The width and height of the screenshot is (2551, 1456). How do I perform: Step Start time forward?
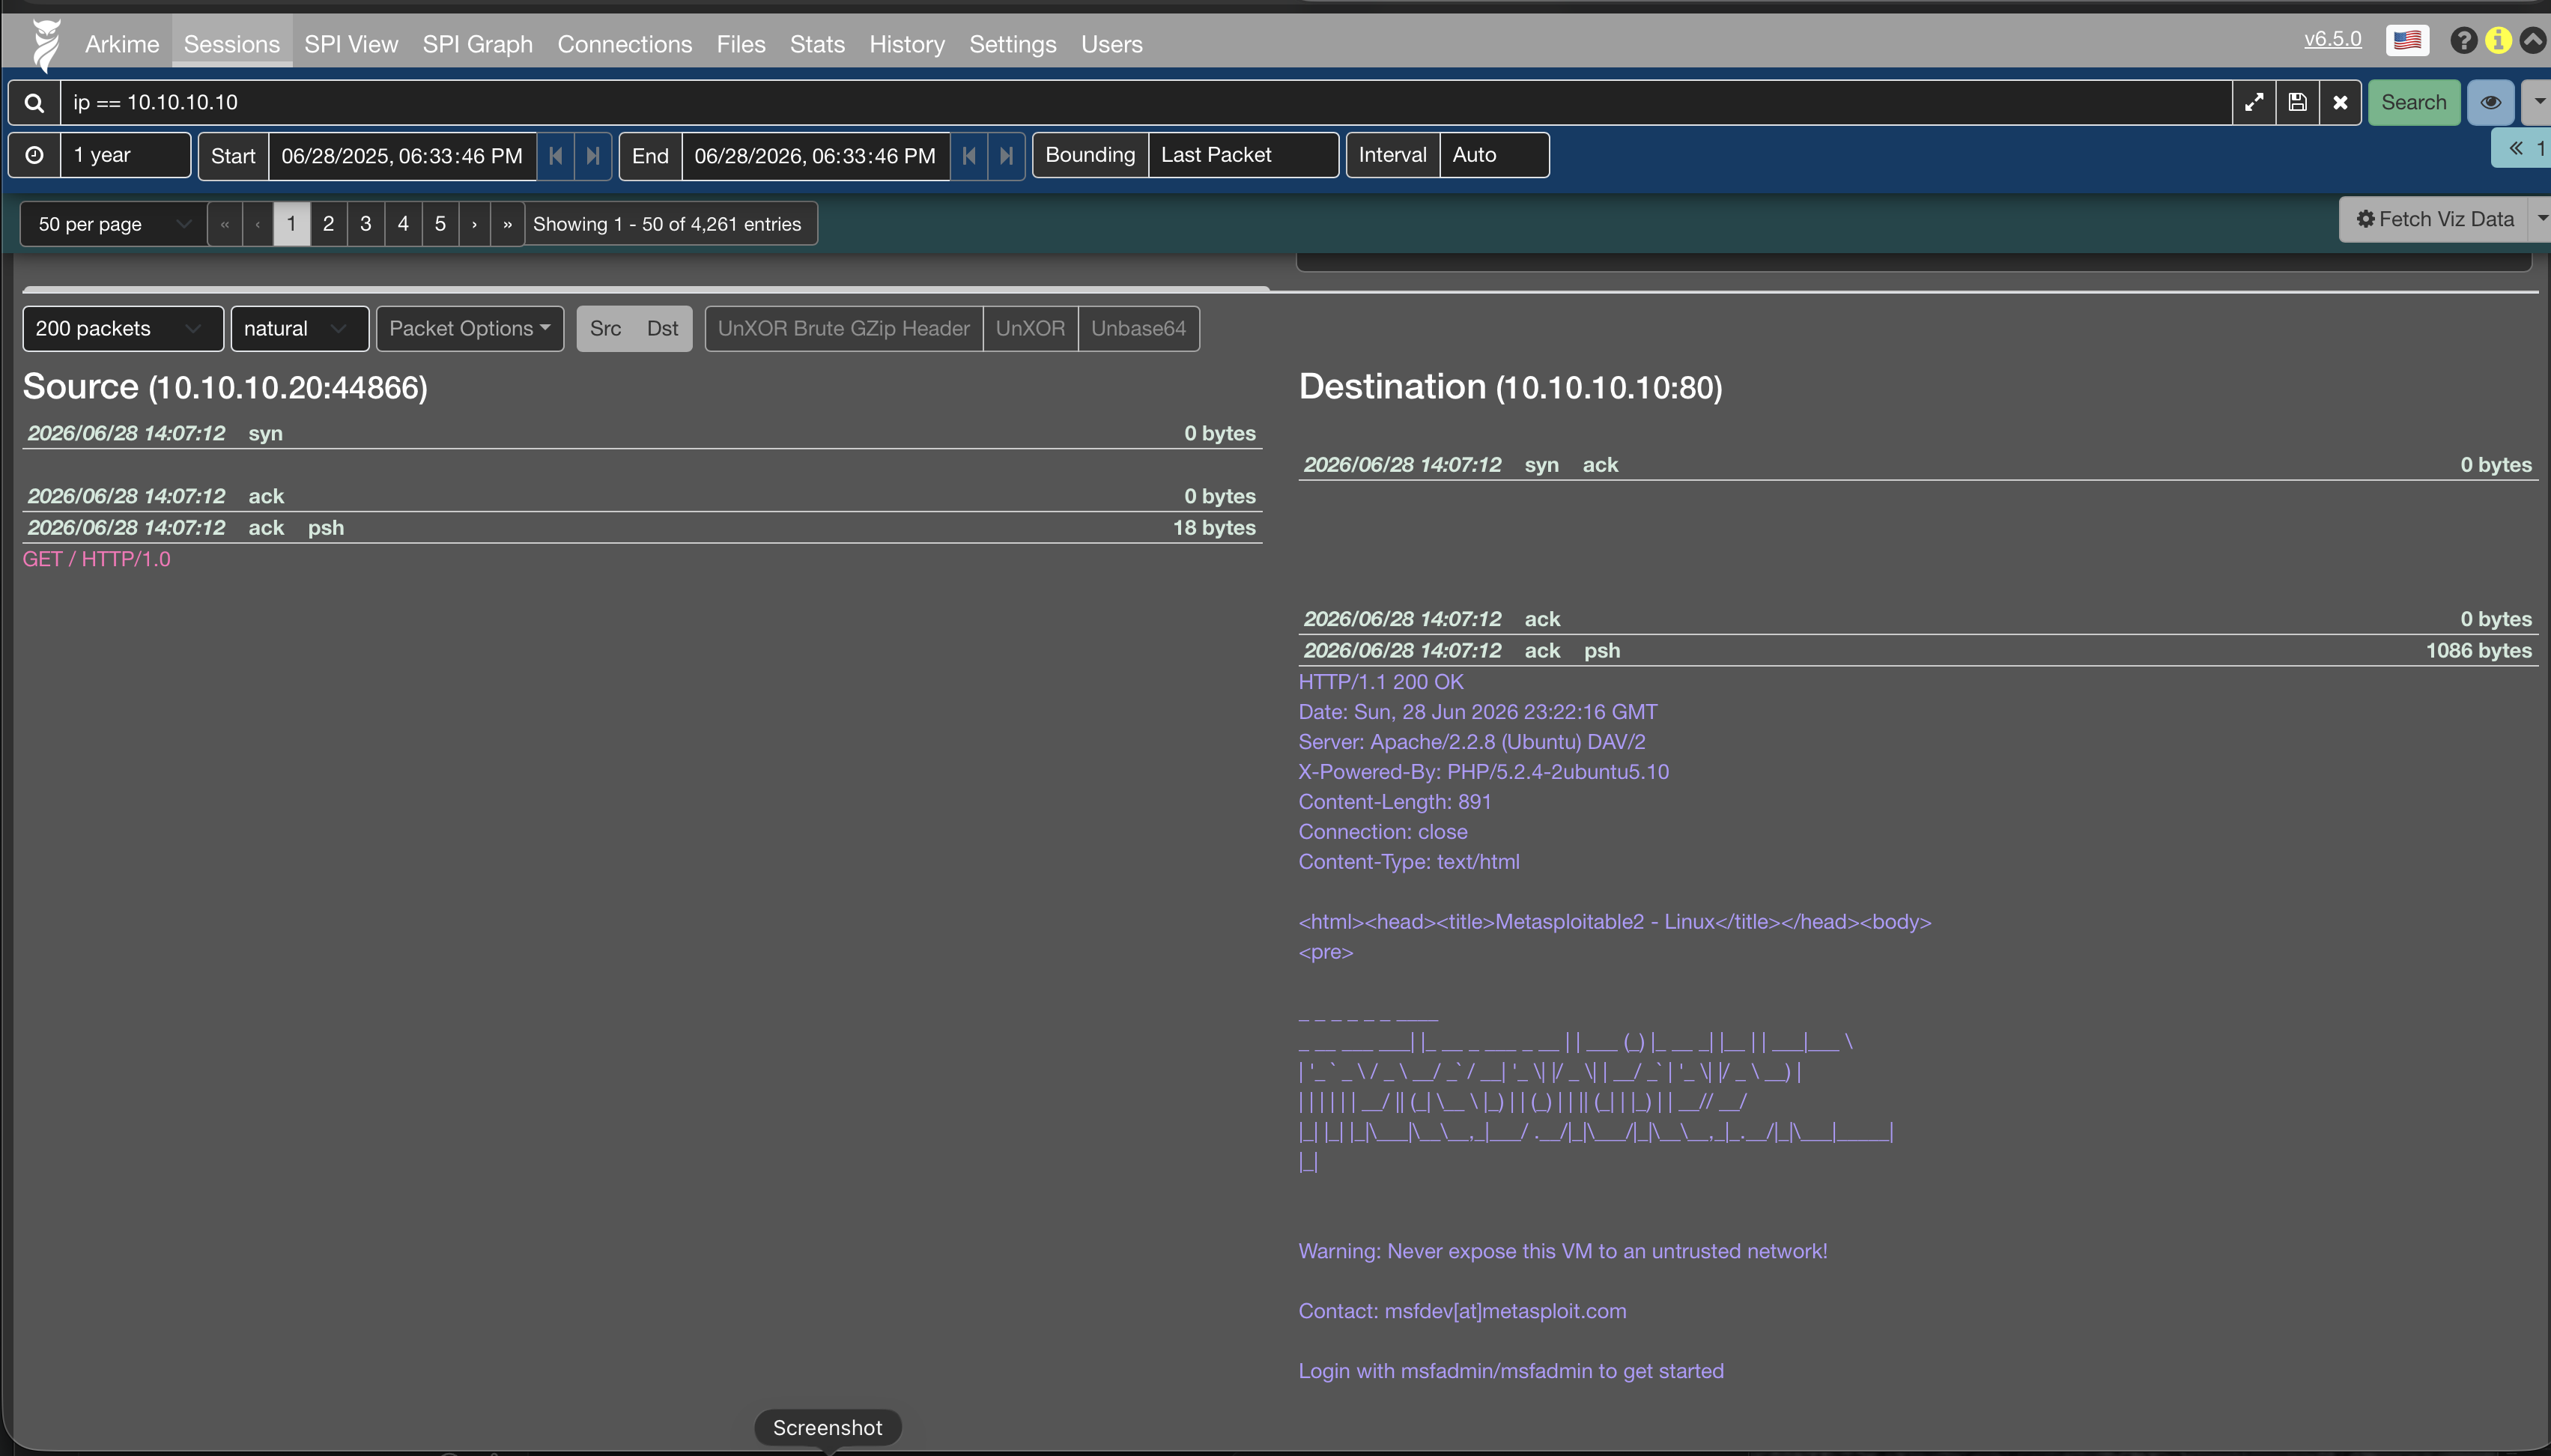coord(593,156)
